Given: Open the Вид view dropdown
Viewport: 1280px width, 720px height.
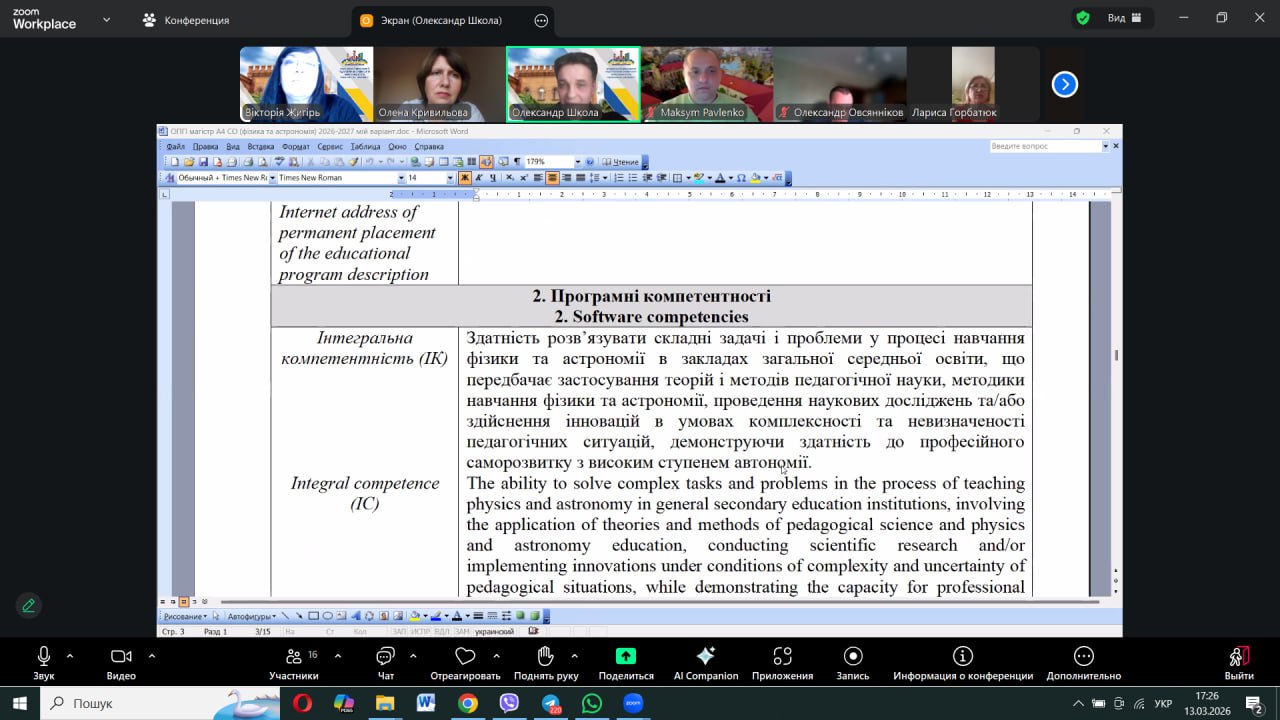Looking at the screenshot, I should click(1116, 18).
